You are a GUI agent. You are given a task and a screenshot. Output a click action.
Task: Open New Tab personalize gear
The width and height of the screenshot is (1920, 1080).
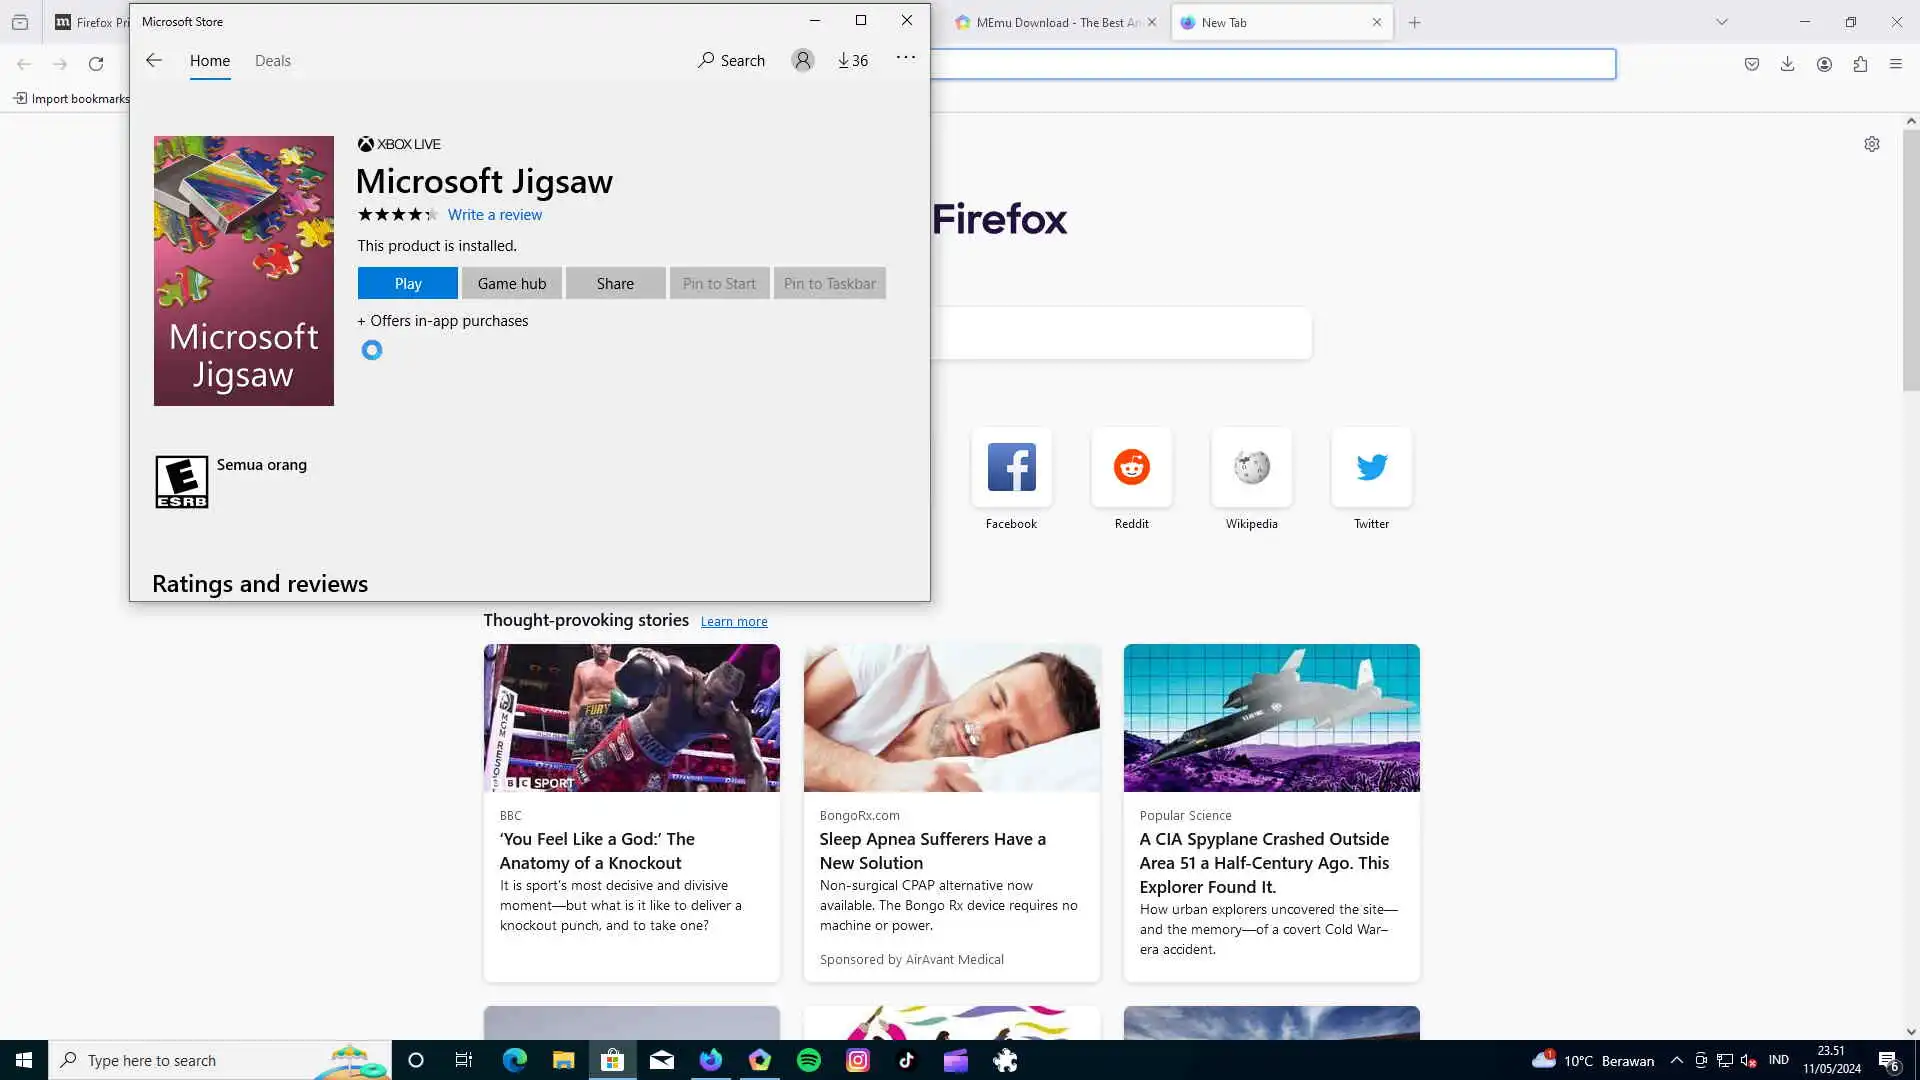coord(1872,144)
